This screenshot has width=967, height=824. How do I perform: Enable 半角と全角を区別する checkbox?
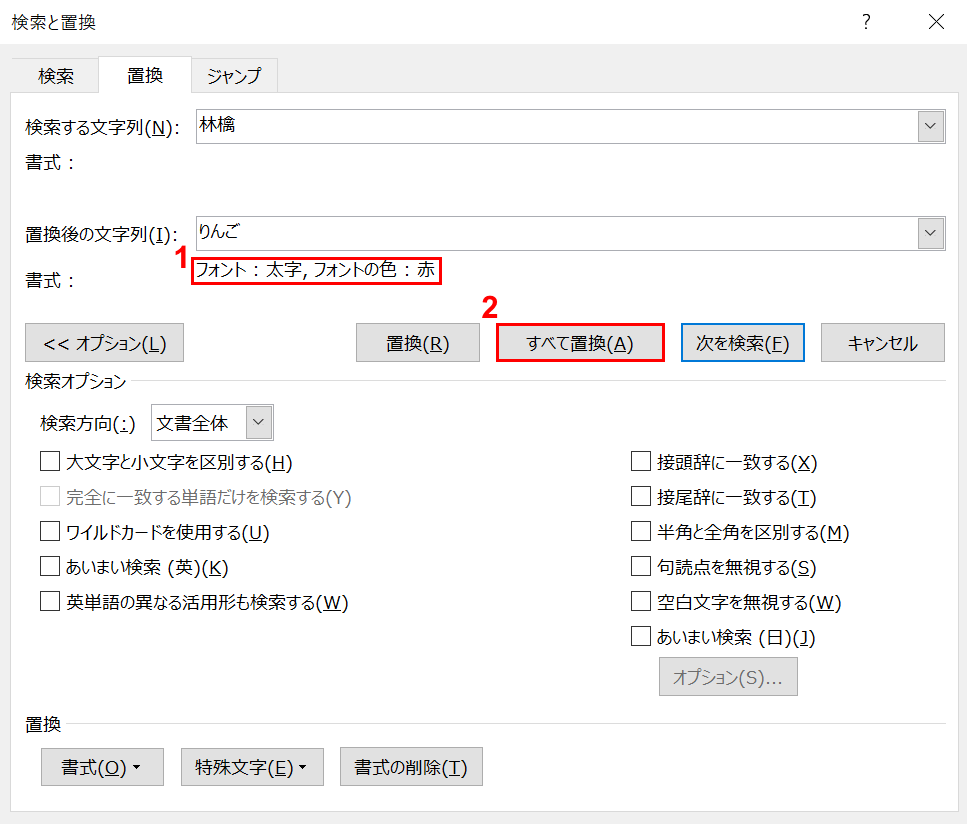(x=641, y=532)
